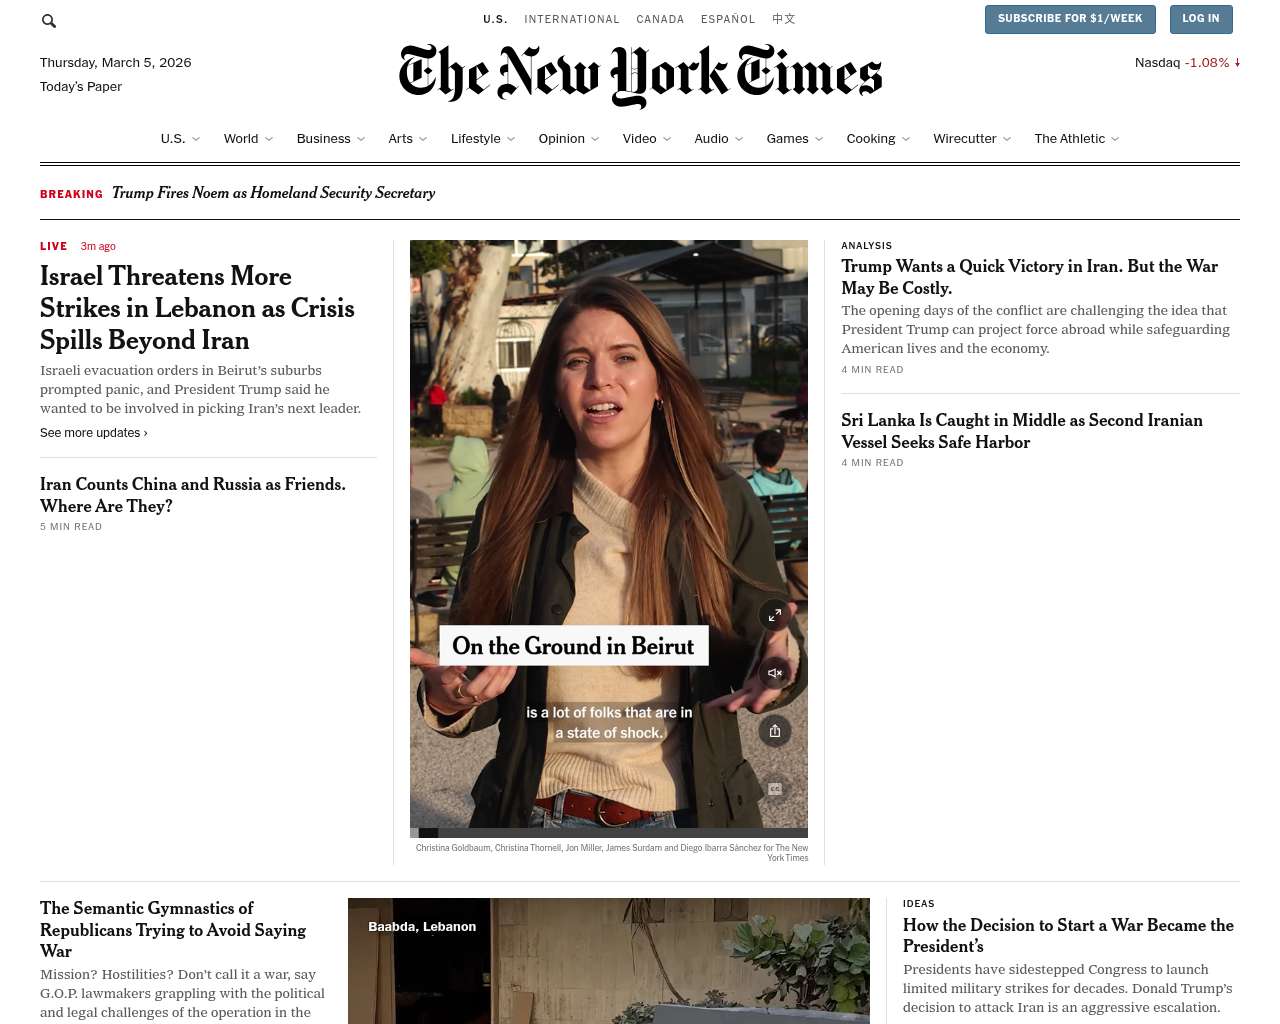Expand the Opinion menu chevron
Screen dimensions: 1280x1024
(x=595, y=139)
